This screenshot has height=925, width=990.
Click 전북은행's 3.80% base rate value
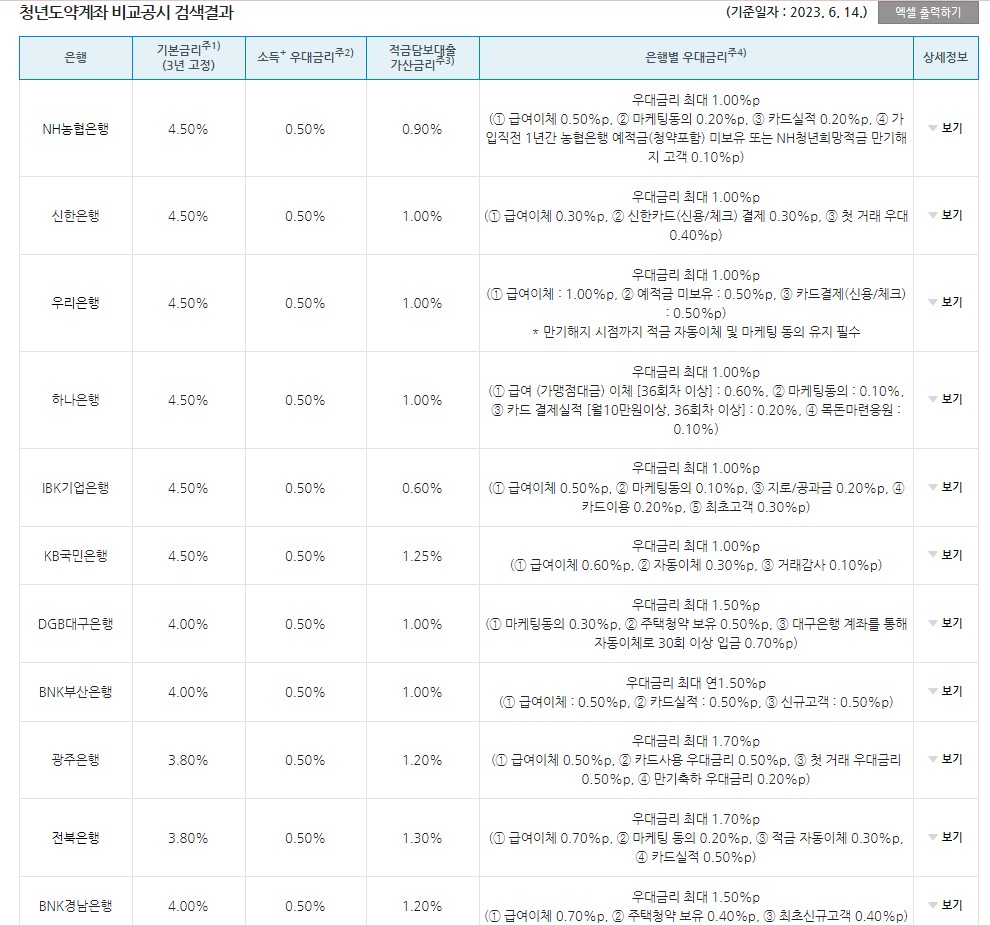[188, 838]
